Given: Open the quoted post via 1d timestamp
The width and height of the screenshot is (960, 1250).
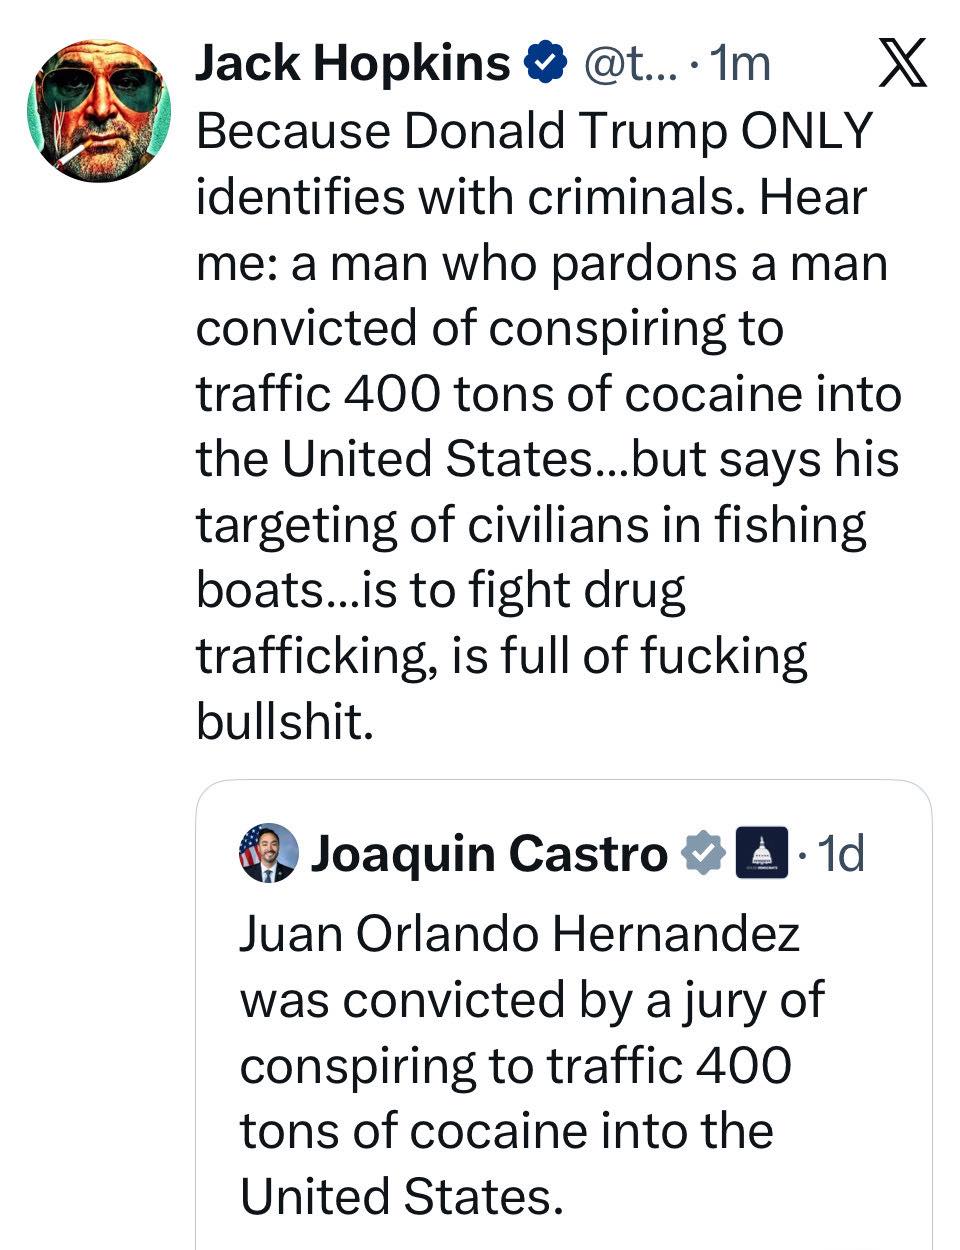Looking at the screenshot, I should click(840, 853).
